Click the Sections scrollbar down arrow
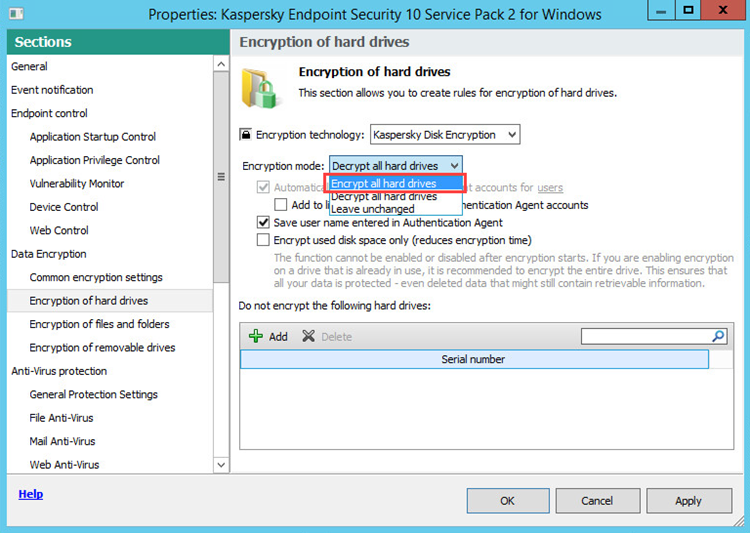 tap(221, 465)
